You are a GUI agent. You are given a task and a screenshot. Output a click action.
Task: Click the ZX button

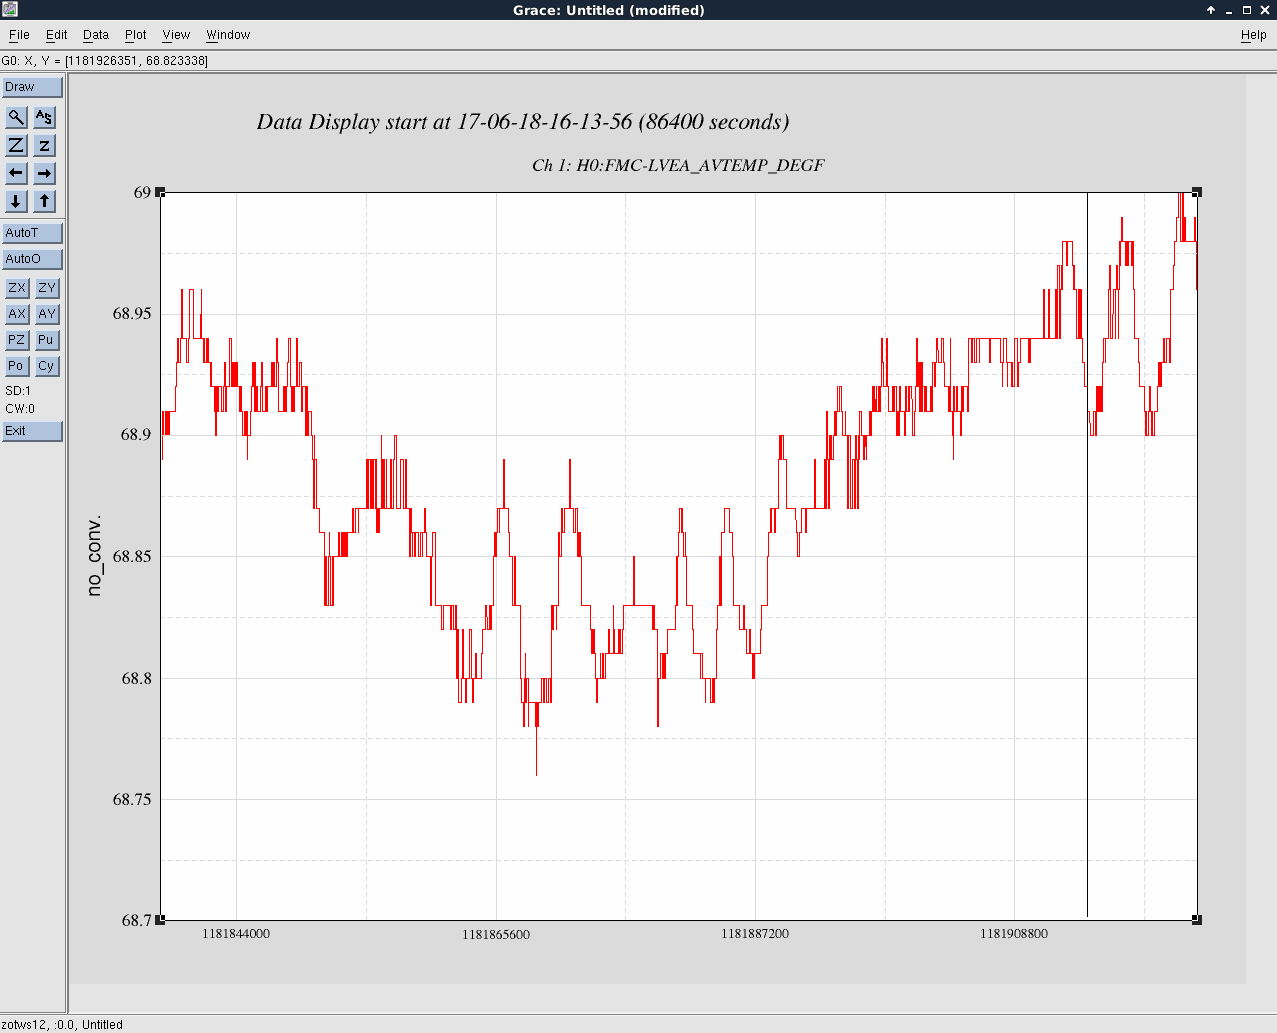click(17, 288)
